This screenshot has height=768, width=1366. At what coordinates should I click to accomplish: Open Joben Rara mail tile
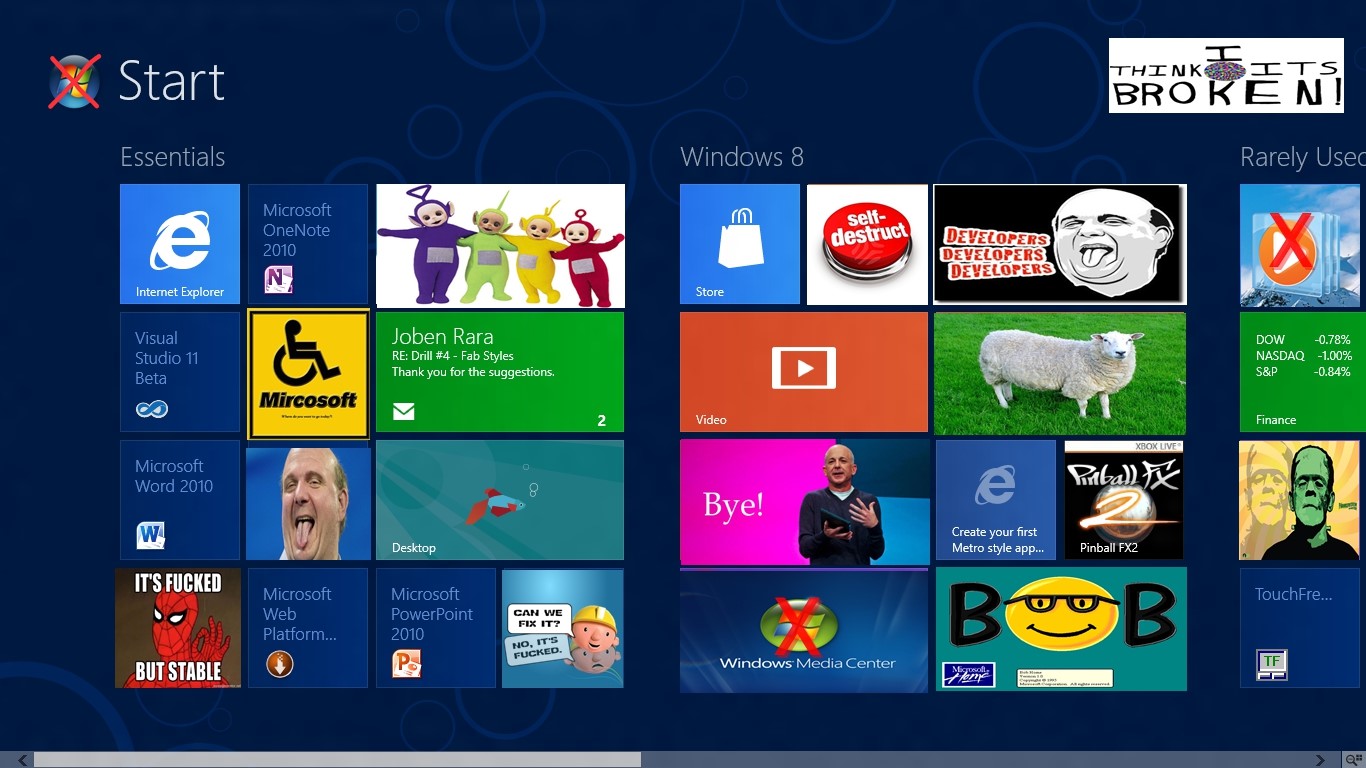point(500,372)
